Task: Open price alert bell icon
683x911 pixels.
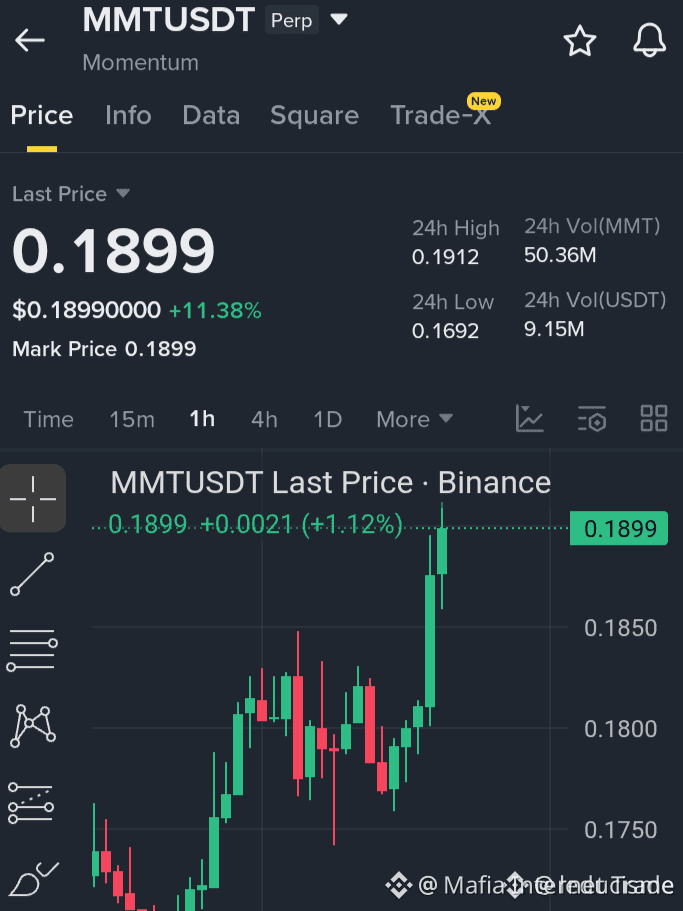Action: pyautogui.click(x=649, y=41)
